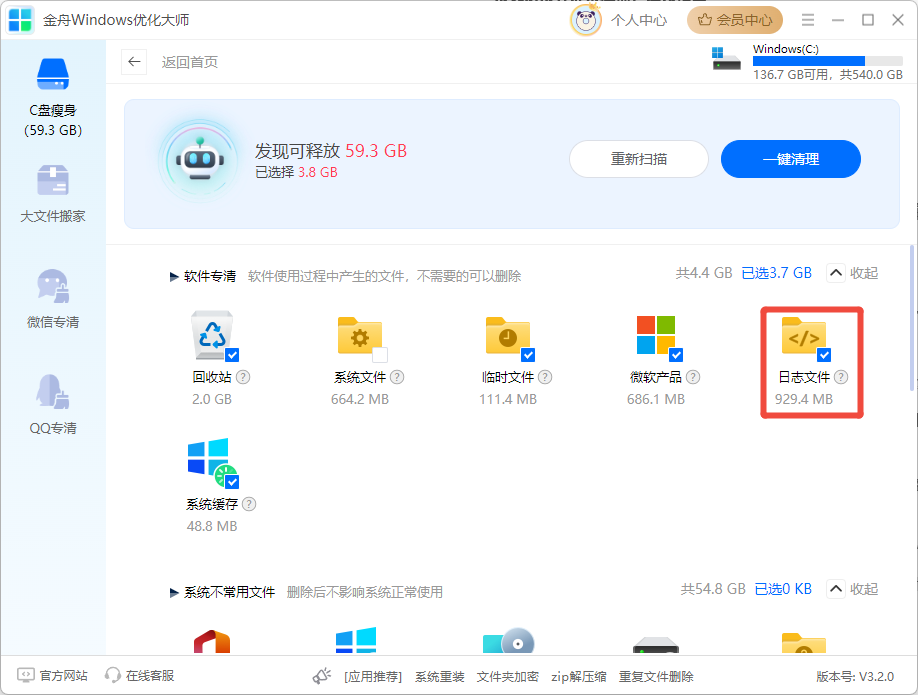Click 共54.8 GB total text
Image resolution: width=918 pixels, height=695 pixels.
713,589
